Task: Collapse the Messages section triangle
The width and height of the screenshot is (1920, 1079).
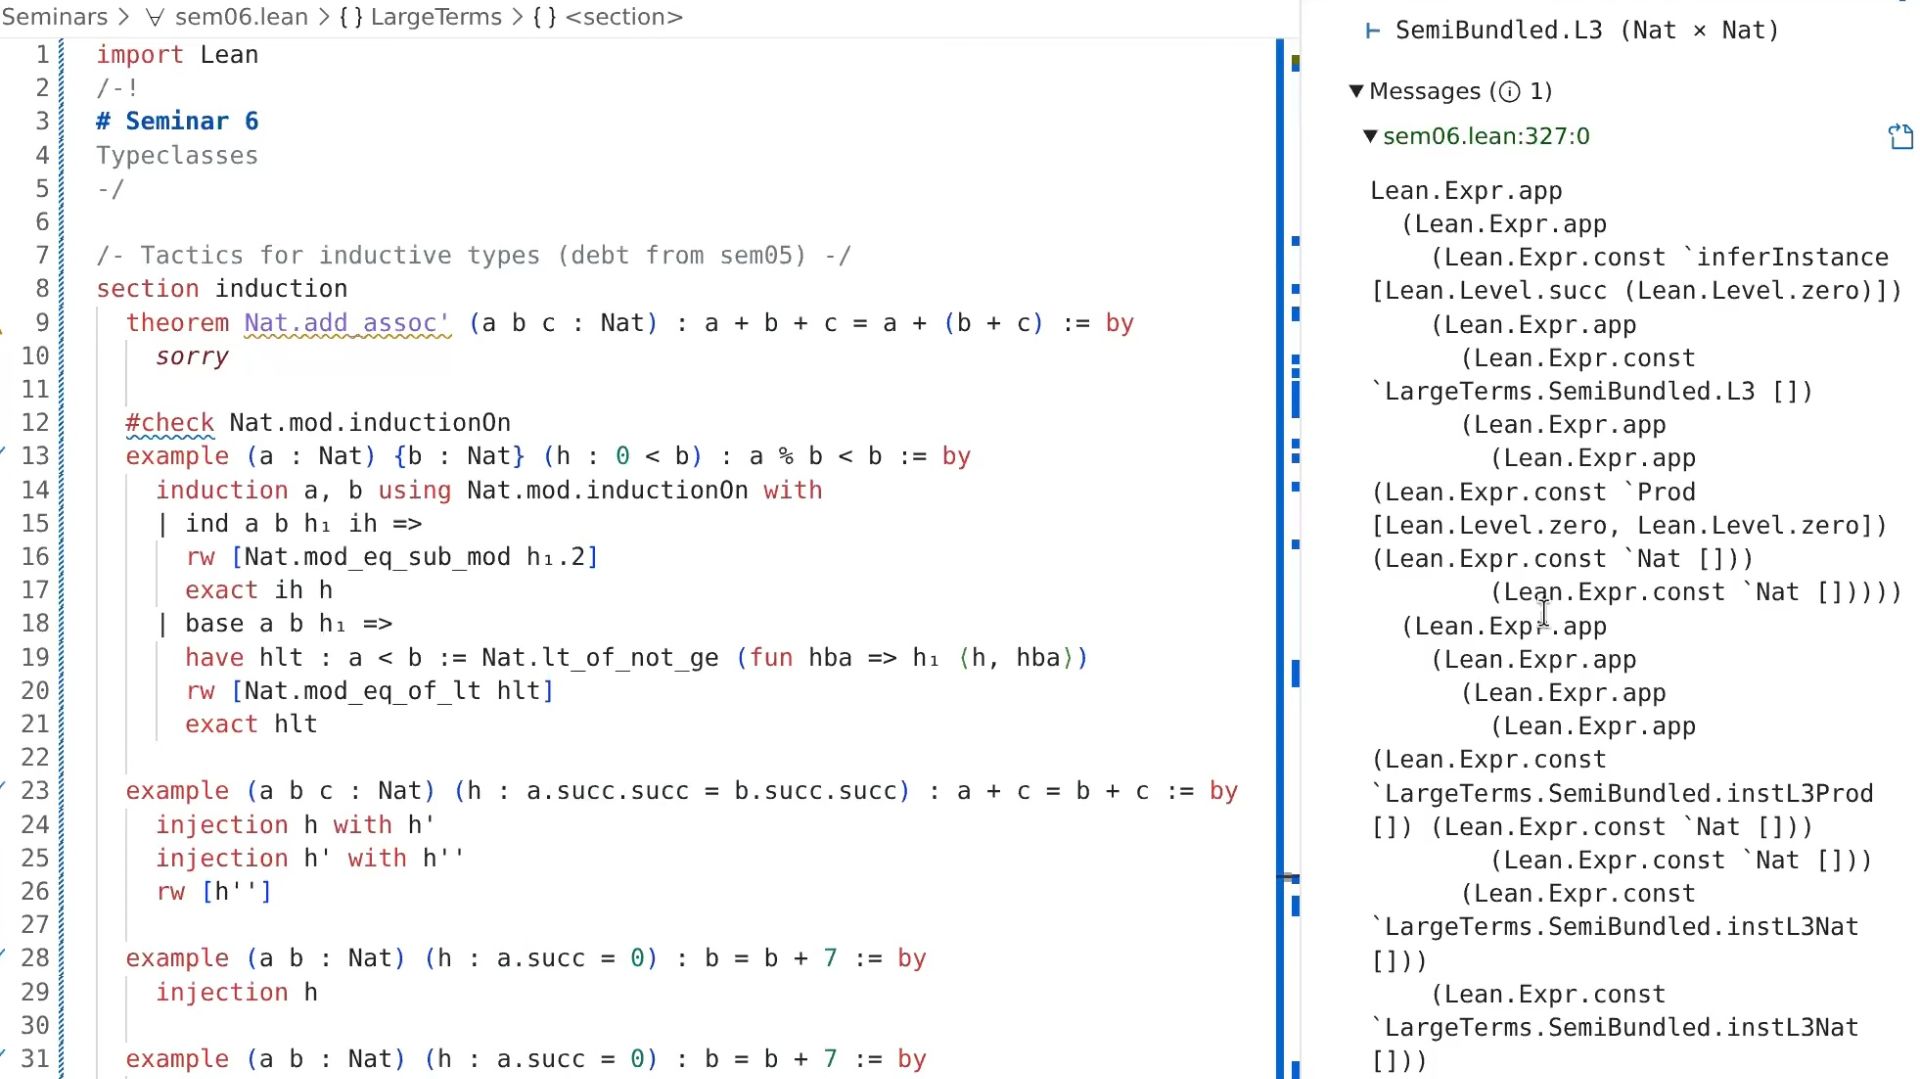Action: 1356,91
